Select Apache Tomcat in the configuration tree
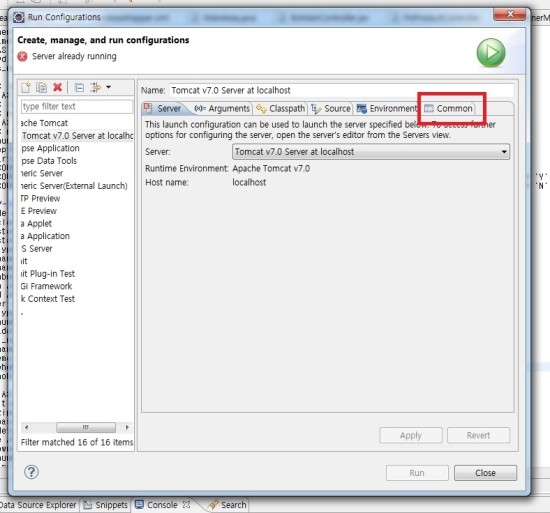This screenshot has width=550, height=513. pyautogui.click(x=44, y=123)
